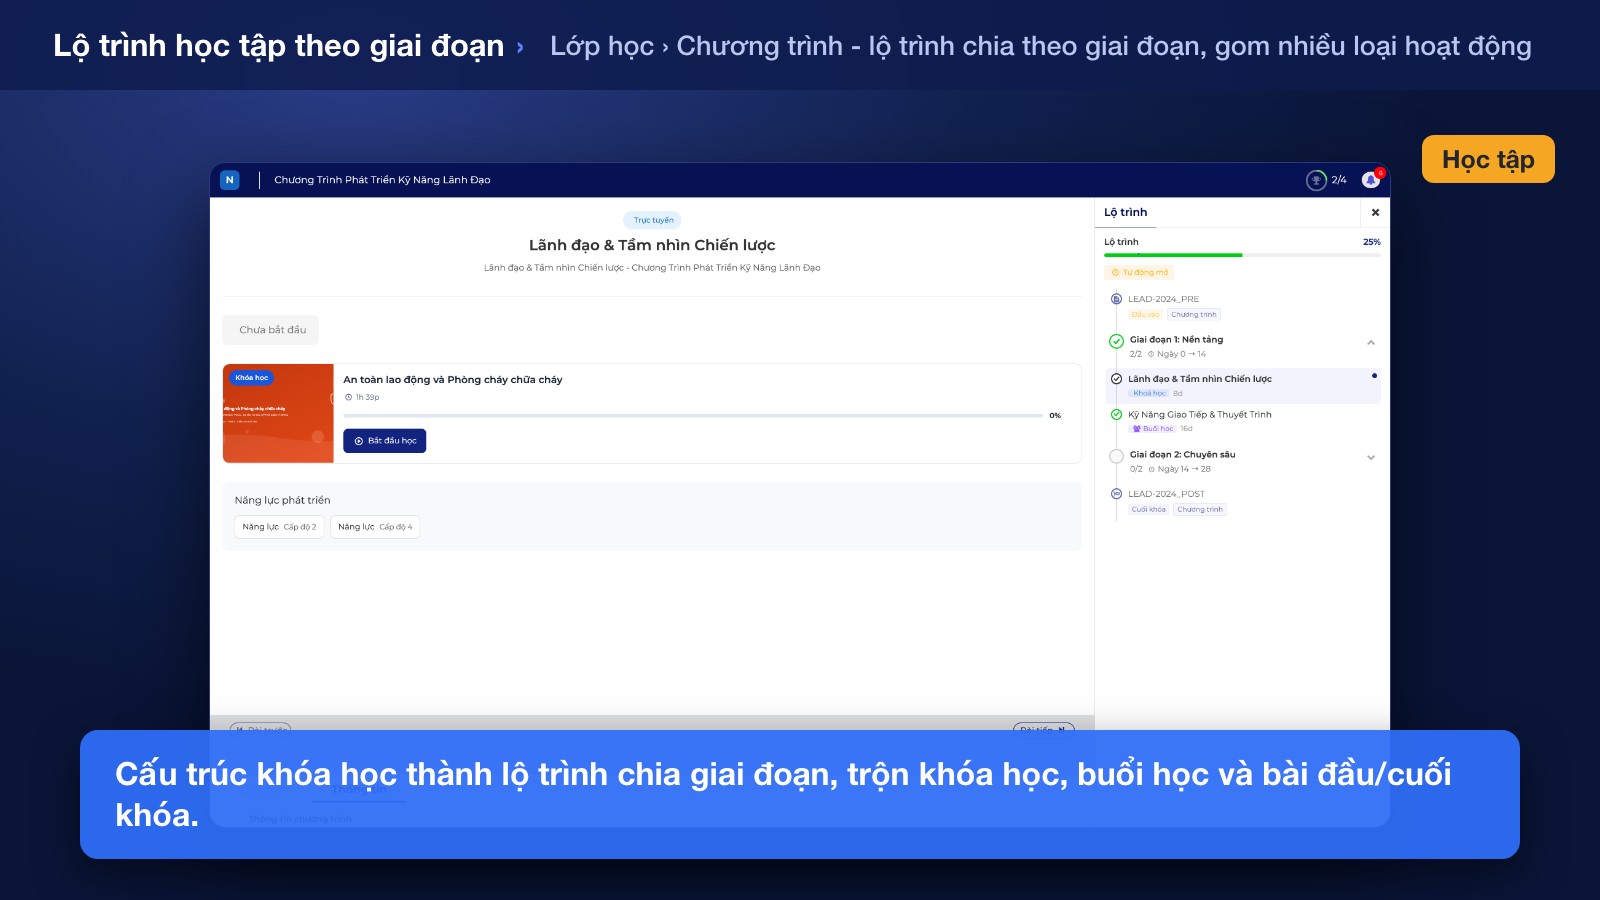
Task: Click the green check icon for Giai đoạn 1
Action: pyautogui.click(x=1116, y=341)
